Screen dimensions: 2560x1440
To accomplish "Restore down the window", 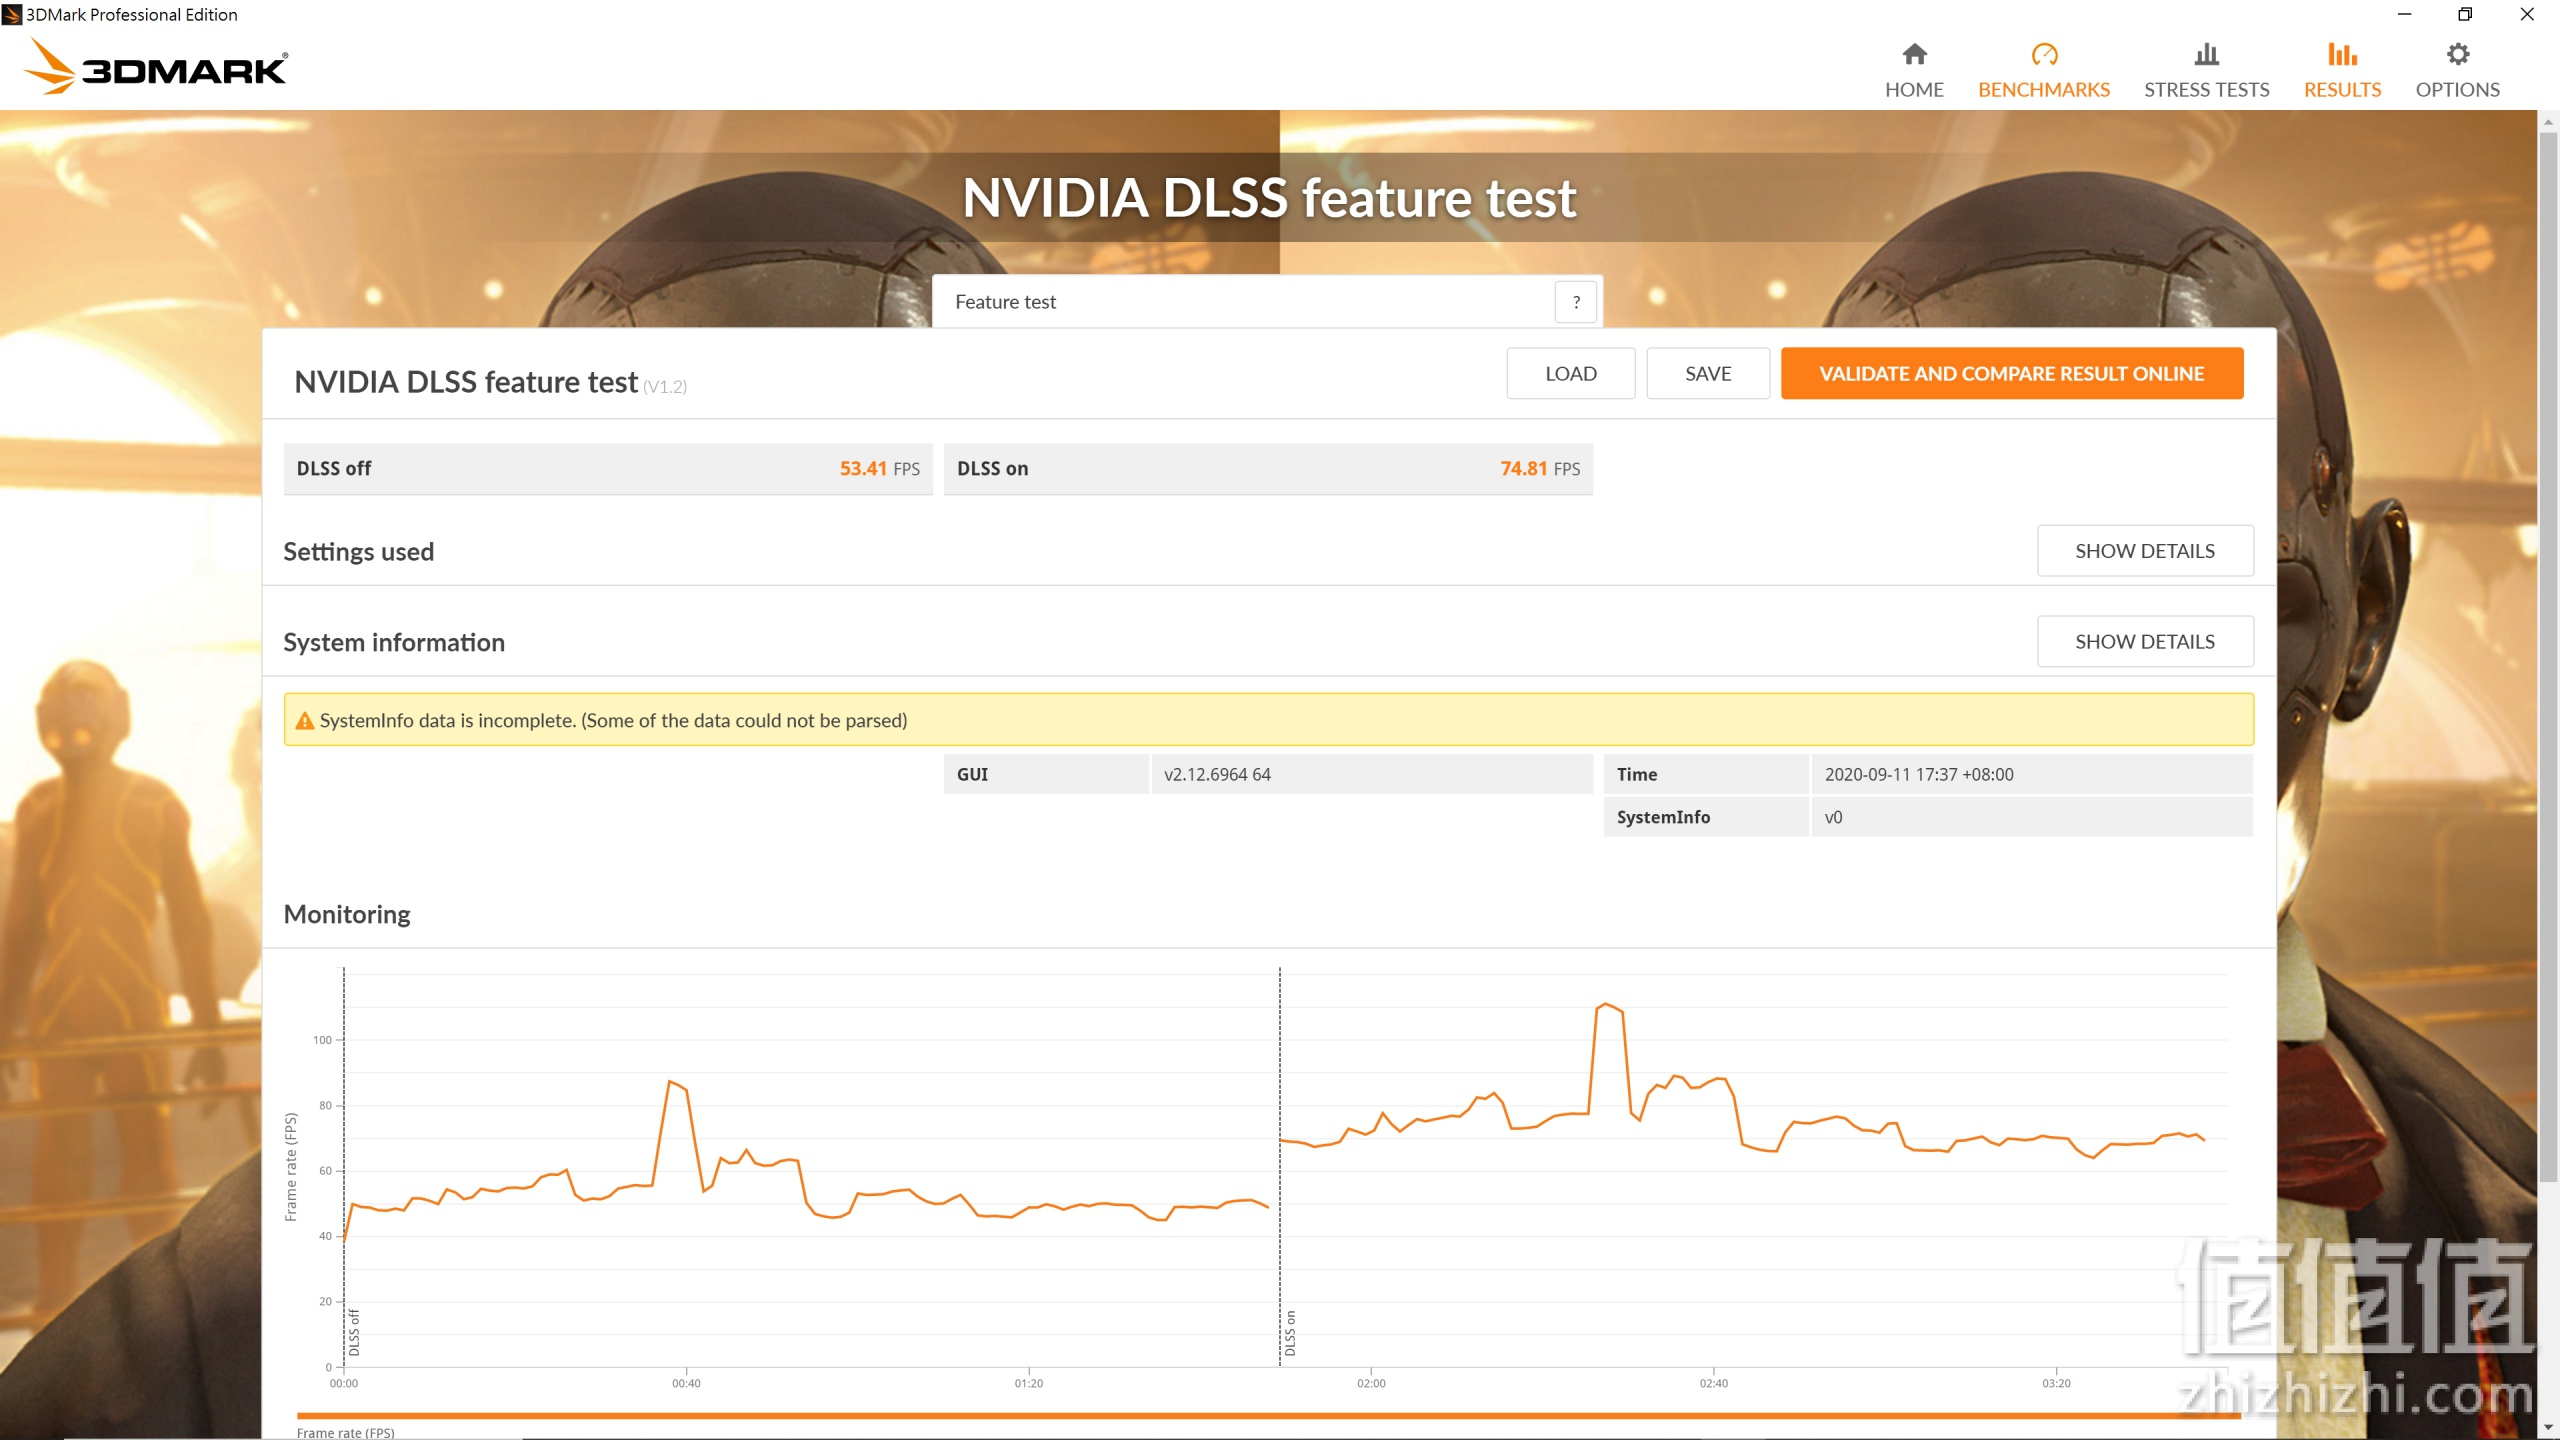I will pos(2465,14).
